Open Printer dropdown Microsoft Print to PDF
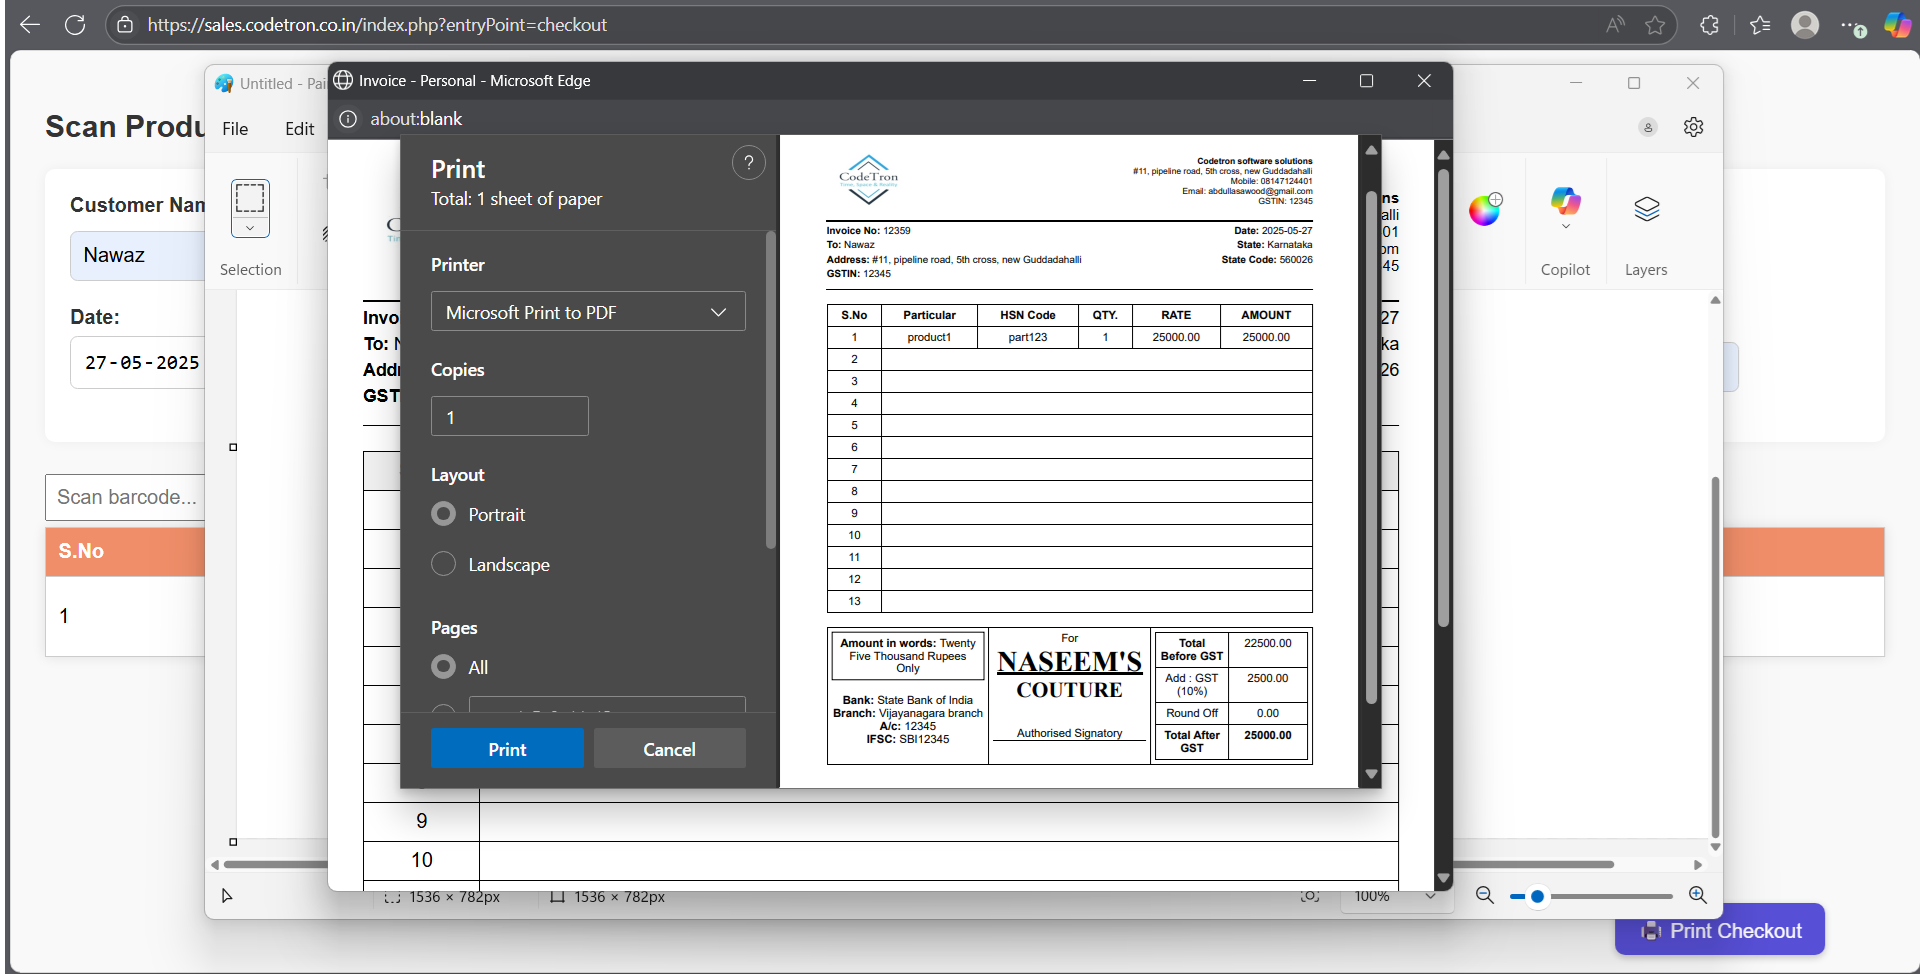The image size is (1923, 974). tap(588, 312)
